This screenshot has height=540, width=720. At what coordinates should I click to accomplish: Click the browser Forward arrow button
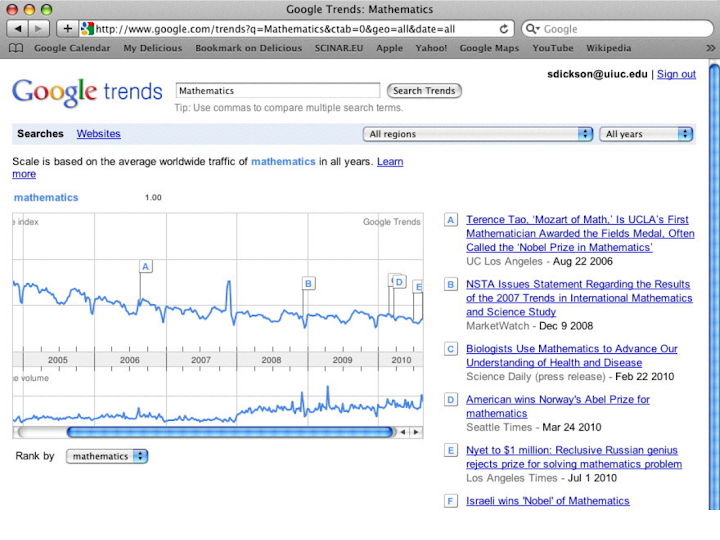(x=39, y=29)
